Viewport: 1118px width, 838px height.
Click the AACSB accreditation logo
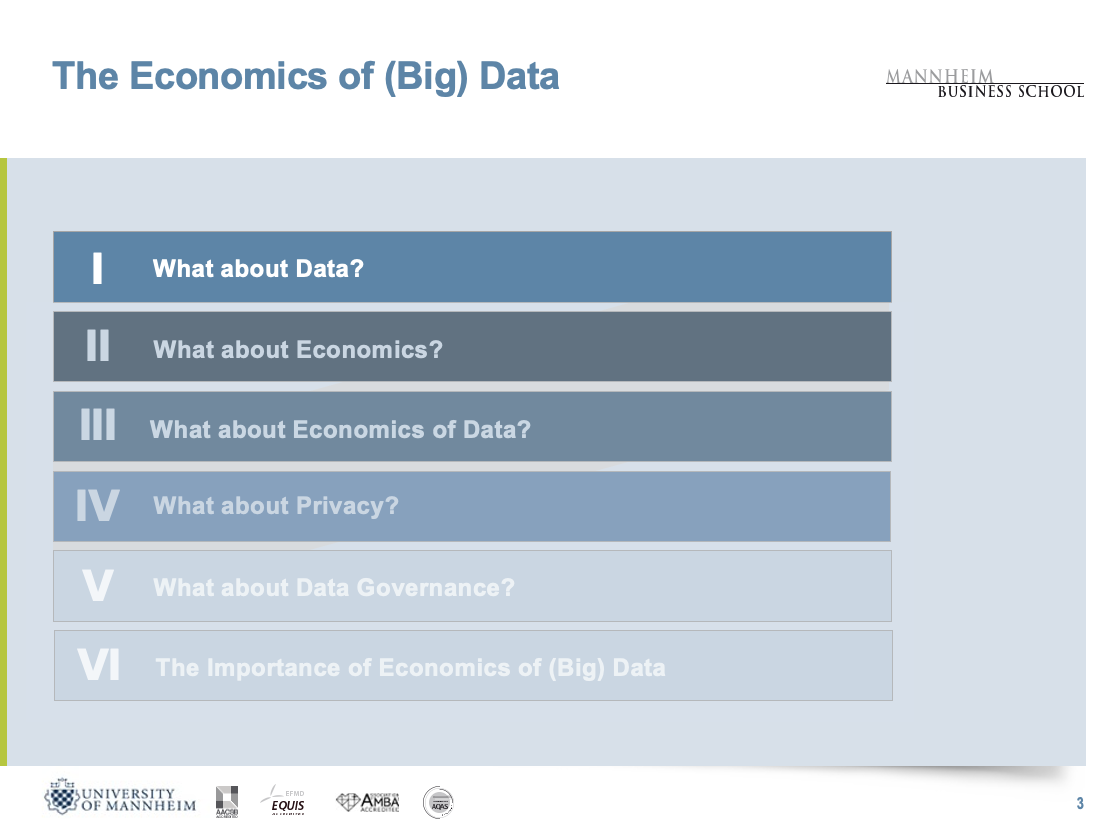227,800
